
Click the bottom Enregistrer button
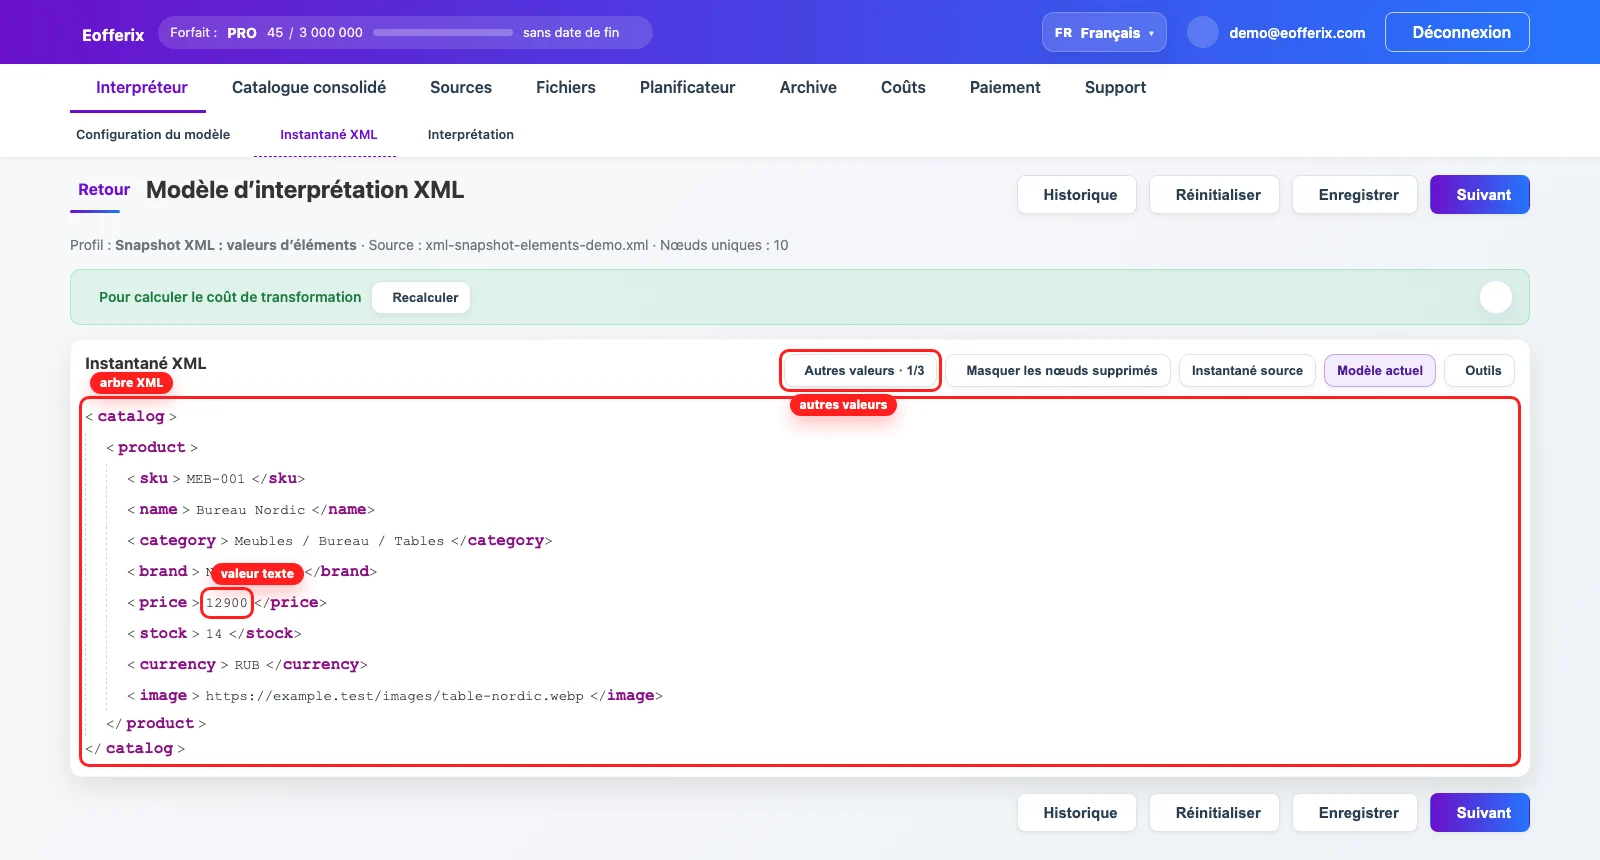1355,813
